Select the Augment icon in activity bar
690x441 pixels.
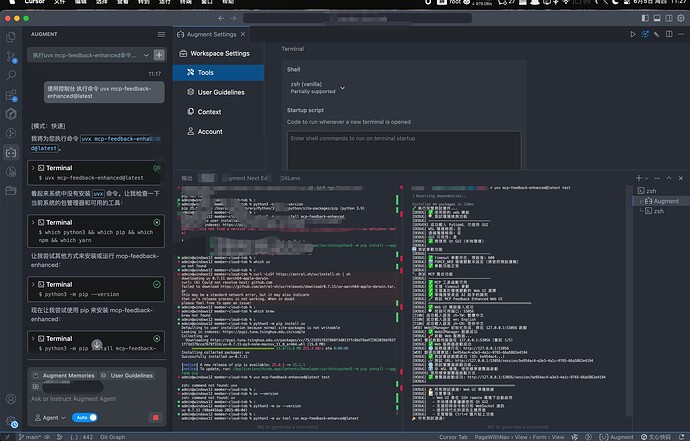pyautogui.click(x=11, y=152)
